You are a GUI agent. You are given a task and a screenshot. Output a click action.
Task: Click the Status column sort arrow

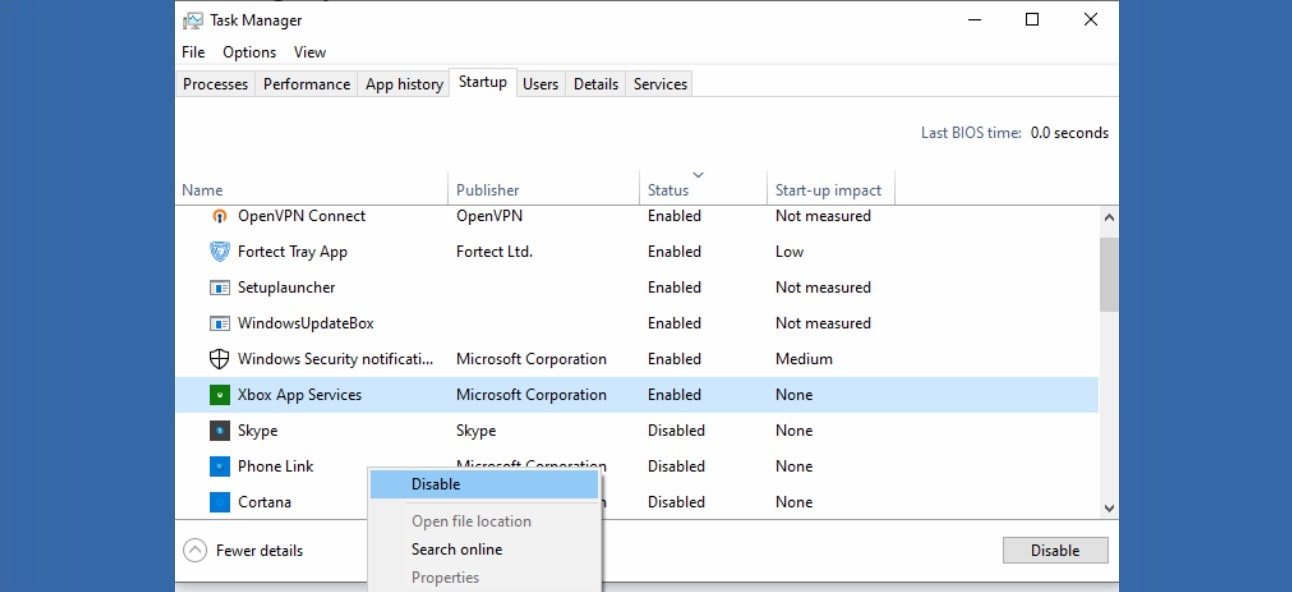click(x=698, y=174)
